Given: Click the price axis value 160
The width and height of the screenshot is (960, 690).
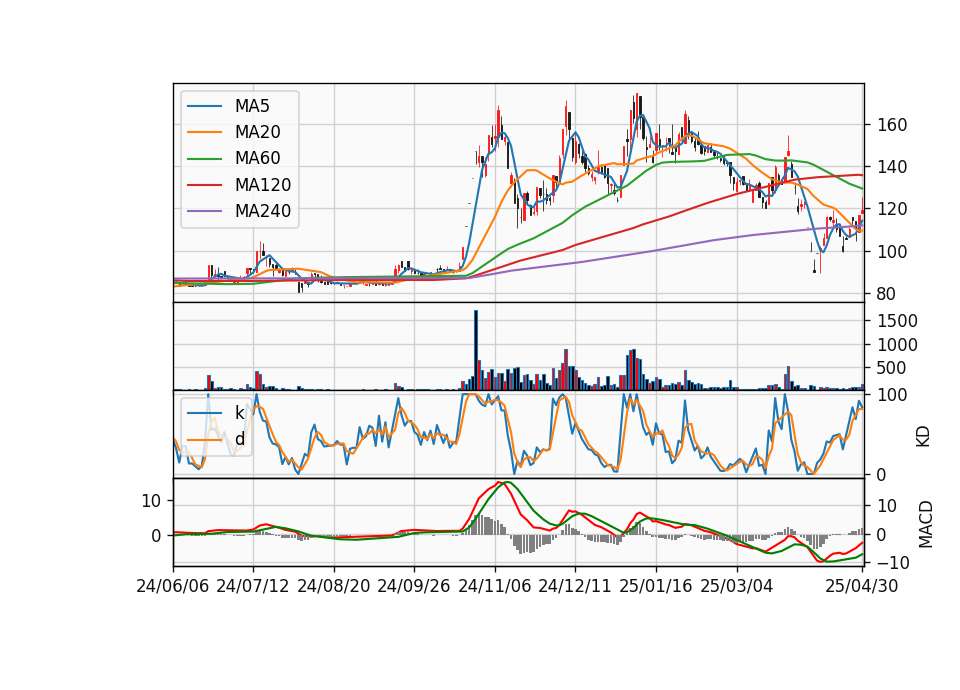Looking at the screenshot, I should click(891, 126).
